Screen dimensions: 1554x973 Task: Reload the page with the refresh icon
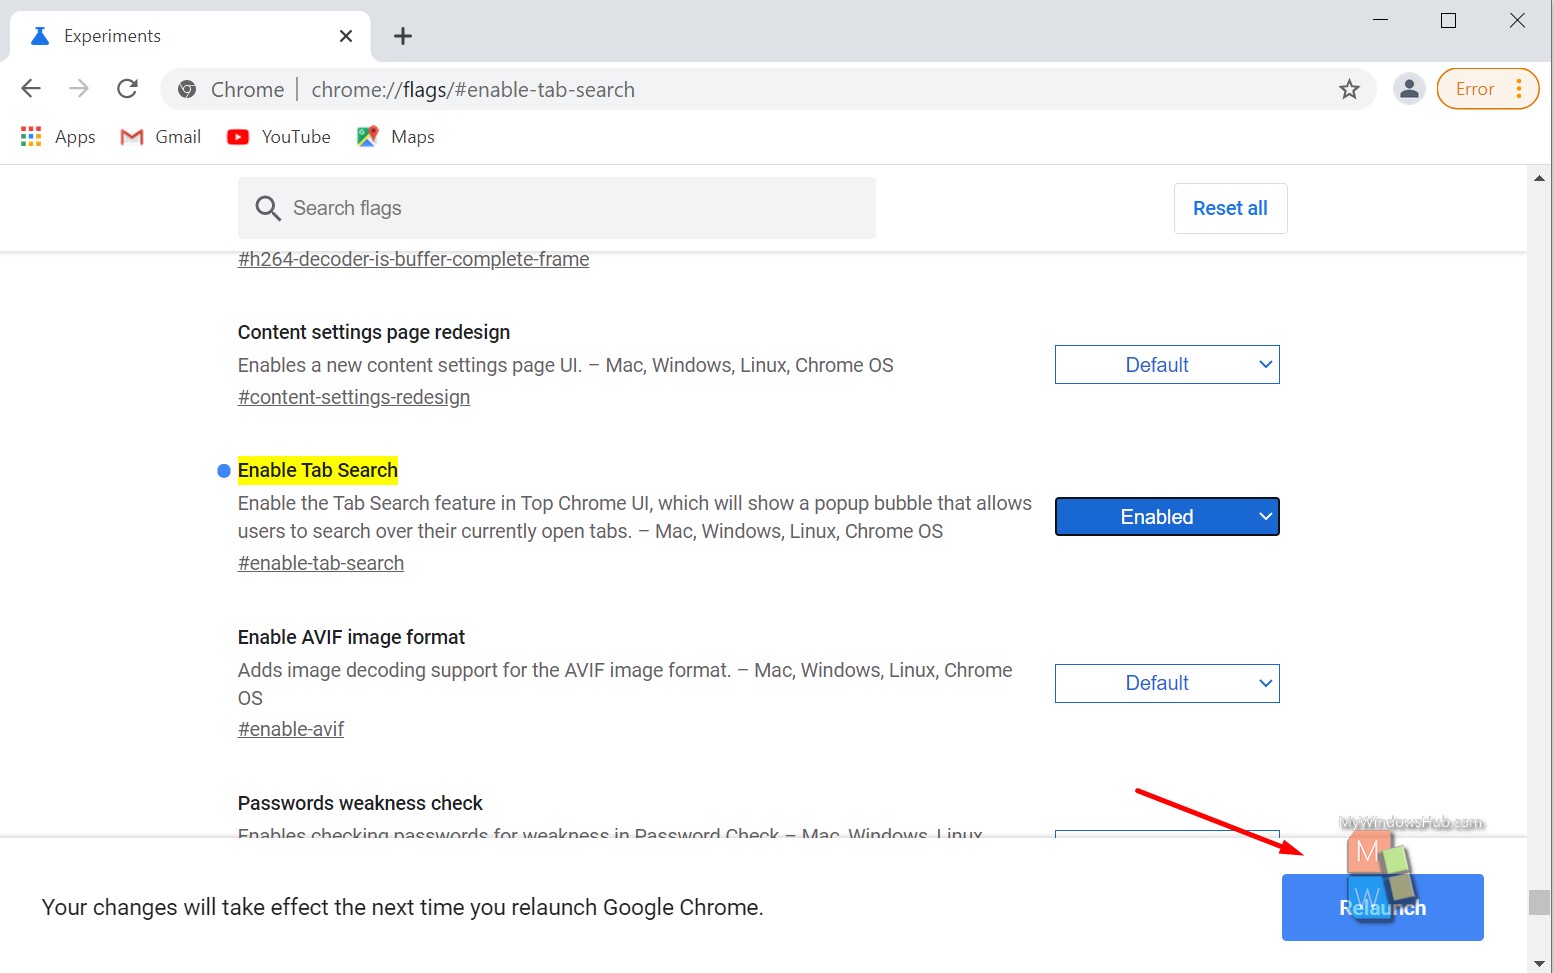pos(127,89)
